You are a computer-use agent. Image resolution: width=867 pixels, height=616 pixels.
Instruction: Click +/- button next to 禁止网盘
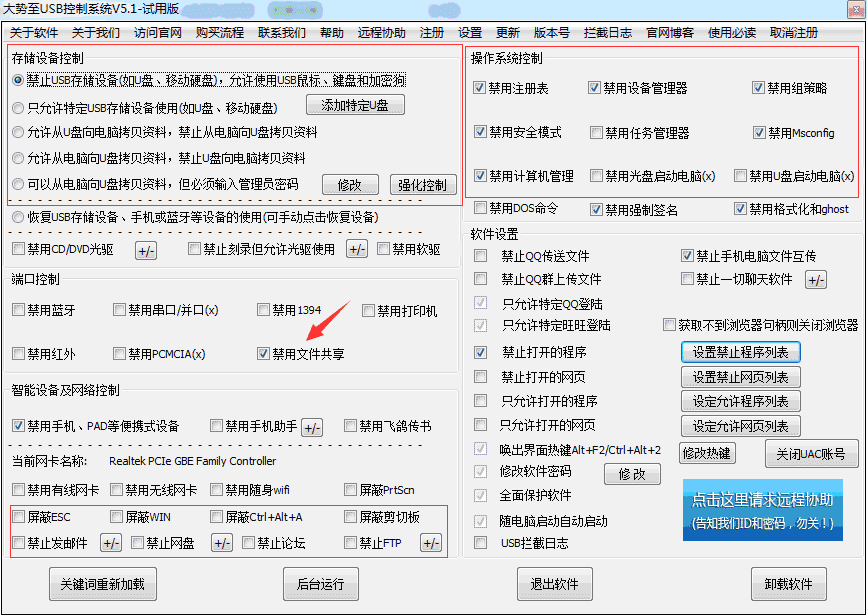click(x=222, y=543)
